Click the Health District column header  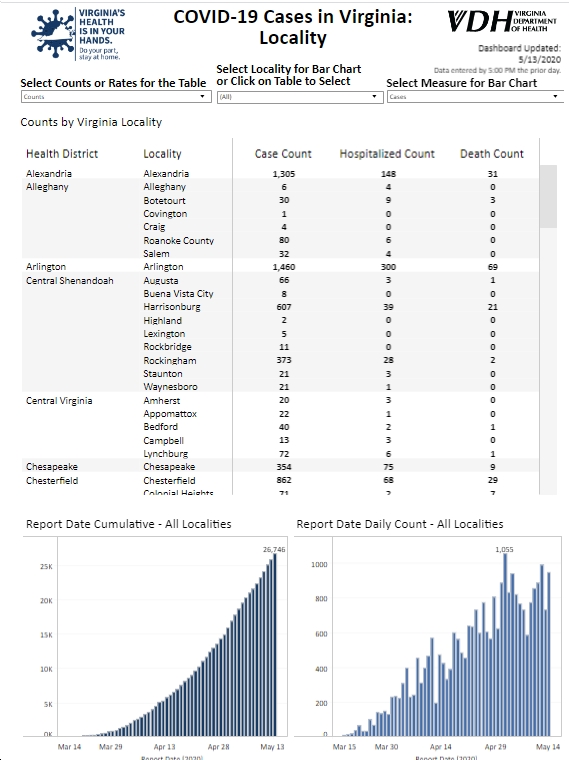[62, 154]
